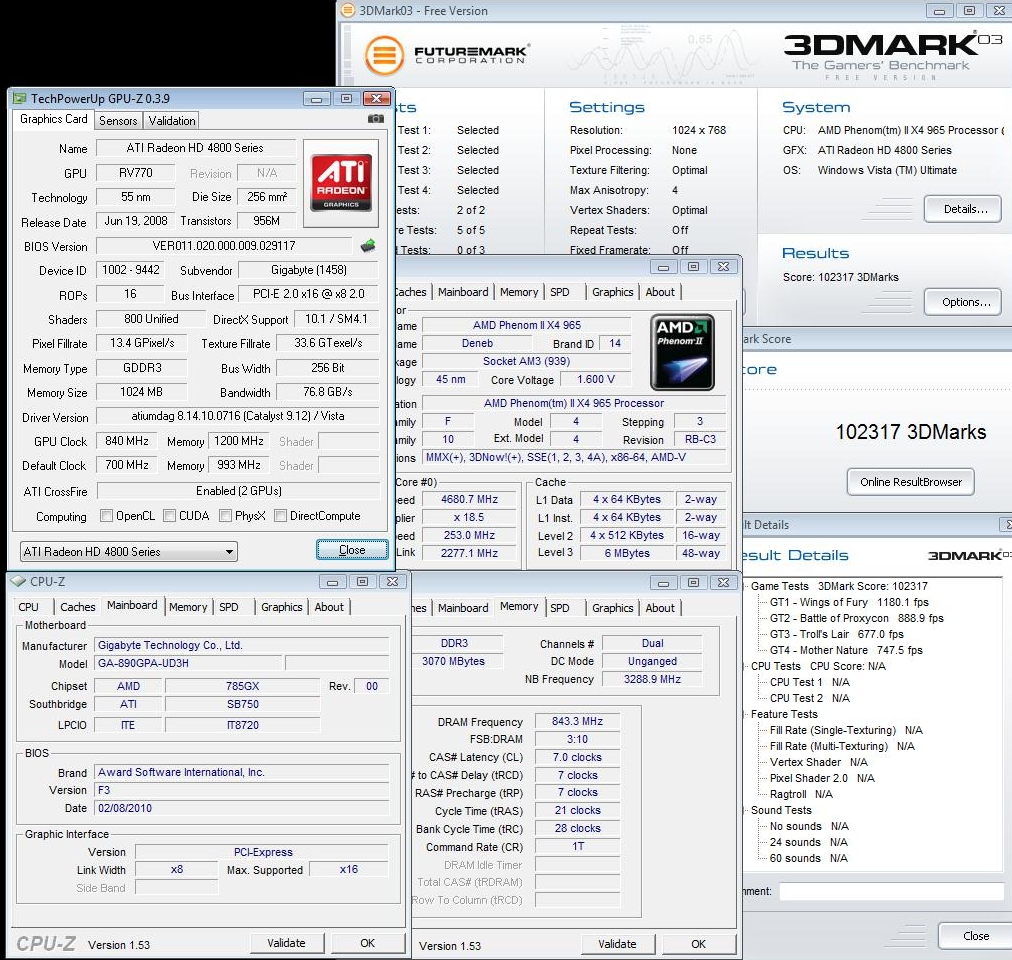This screenshot has height=960, width=1012.
Task: Click the Comment text field
Action: 890,891
